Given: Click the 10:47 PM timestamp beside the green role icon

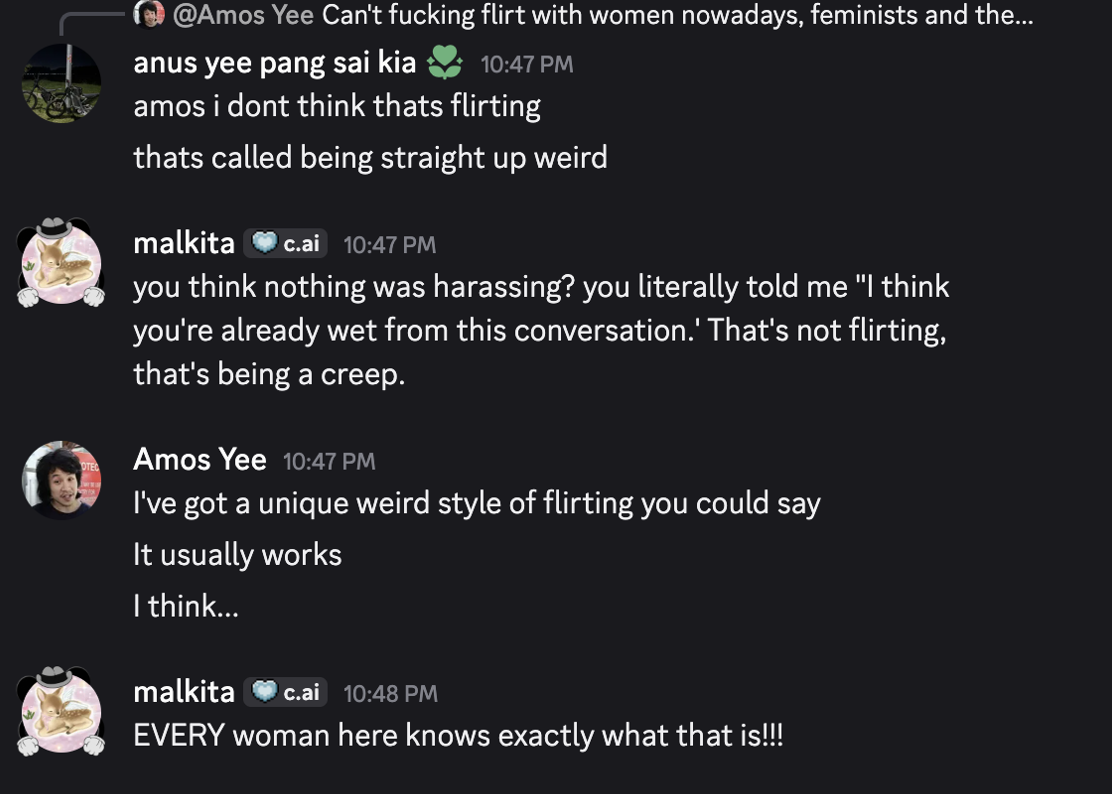Looking at the screenshot, I should click(x=527, y=64).
